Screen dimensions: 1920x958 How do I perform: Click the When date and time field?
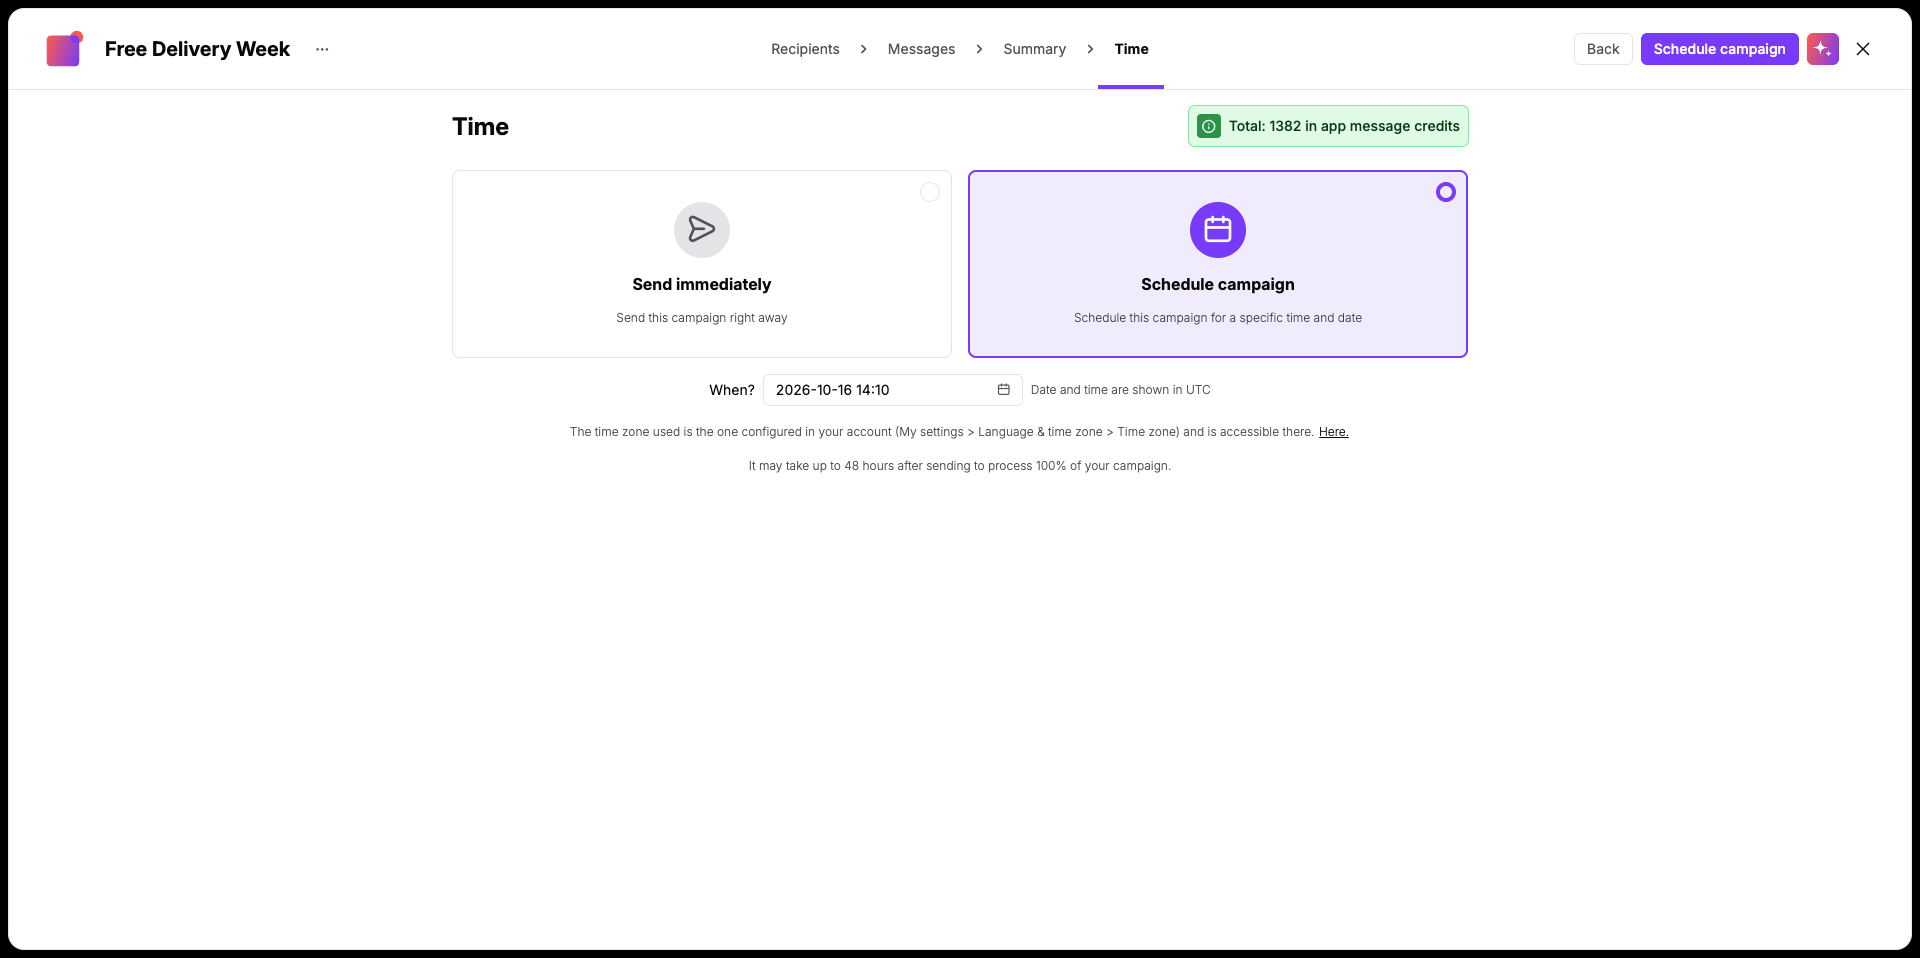892,390
